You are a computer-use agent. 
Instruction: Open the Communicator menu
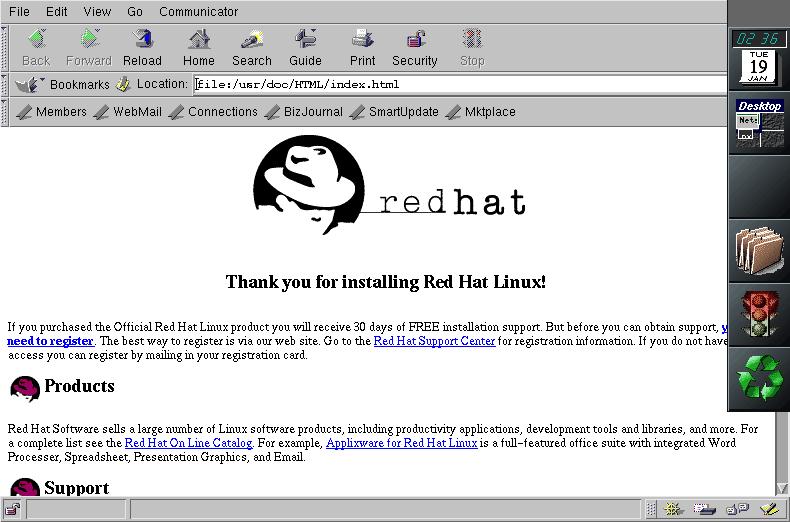[x=199, y=11]
